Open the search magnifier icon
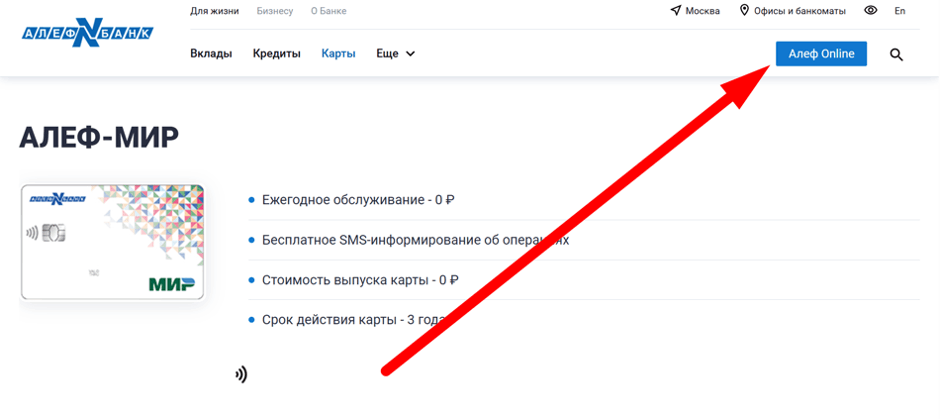 pyautogui.click(x=896, y=55)
